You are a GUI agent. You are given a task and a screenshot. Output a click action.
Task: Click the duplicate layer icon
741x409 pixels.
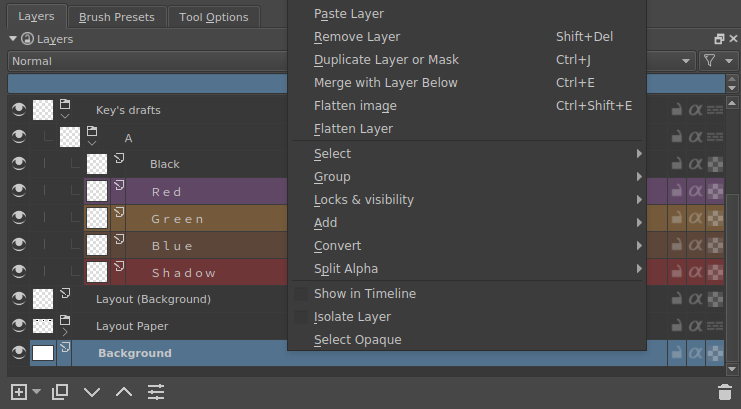pos(60,392)
